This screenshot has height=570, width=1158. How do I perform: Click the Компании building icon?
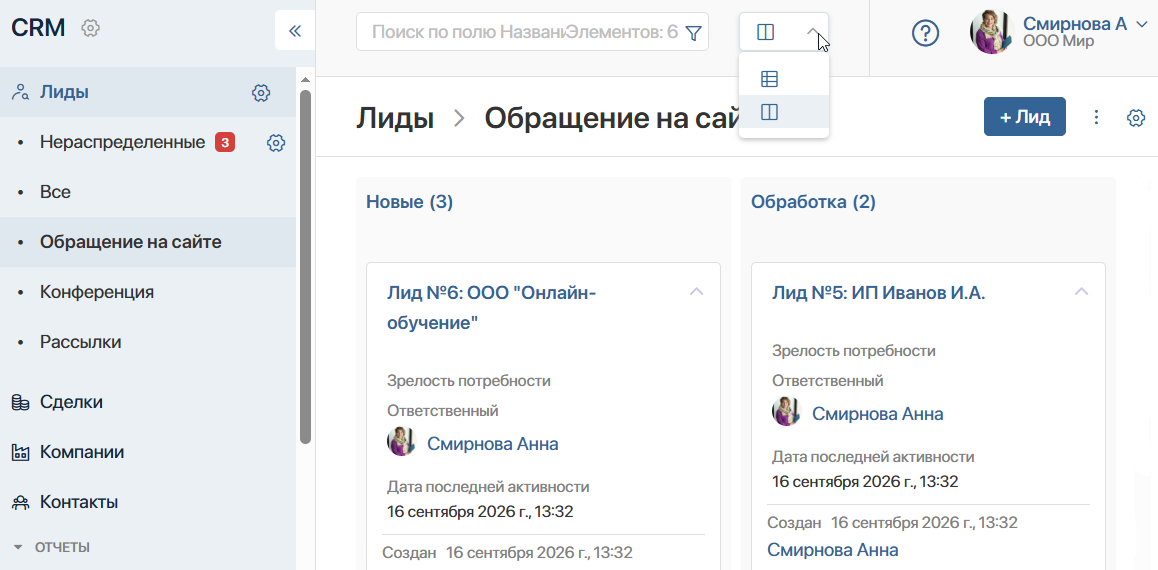(x=20, y=453)
